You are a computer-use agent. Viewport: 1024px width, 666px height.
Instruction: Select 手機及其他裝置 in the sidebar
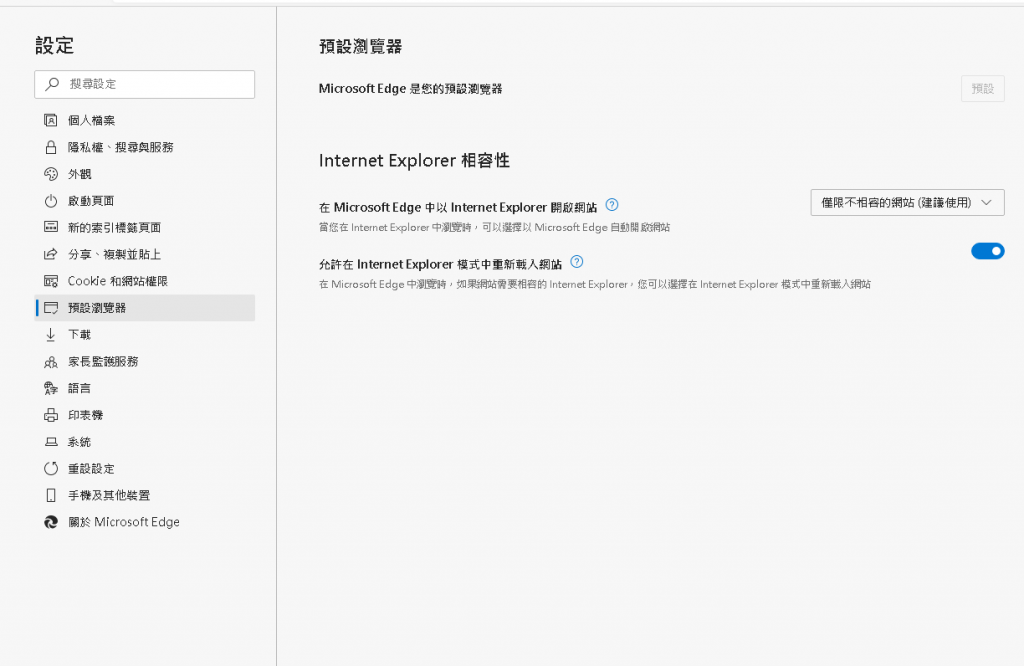coord(144,495)
